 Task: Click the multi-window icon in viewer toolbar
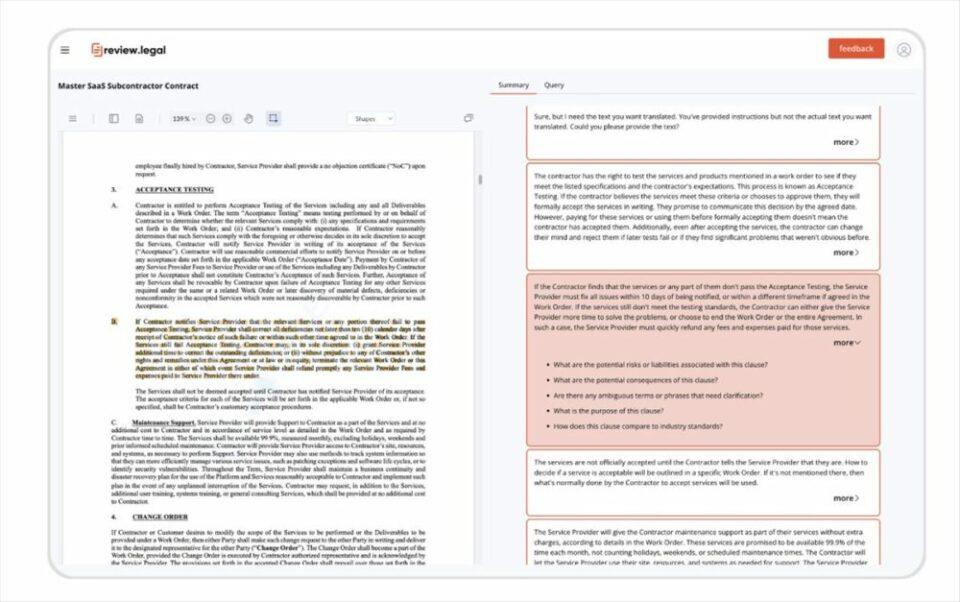[468, 118]
